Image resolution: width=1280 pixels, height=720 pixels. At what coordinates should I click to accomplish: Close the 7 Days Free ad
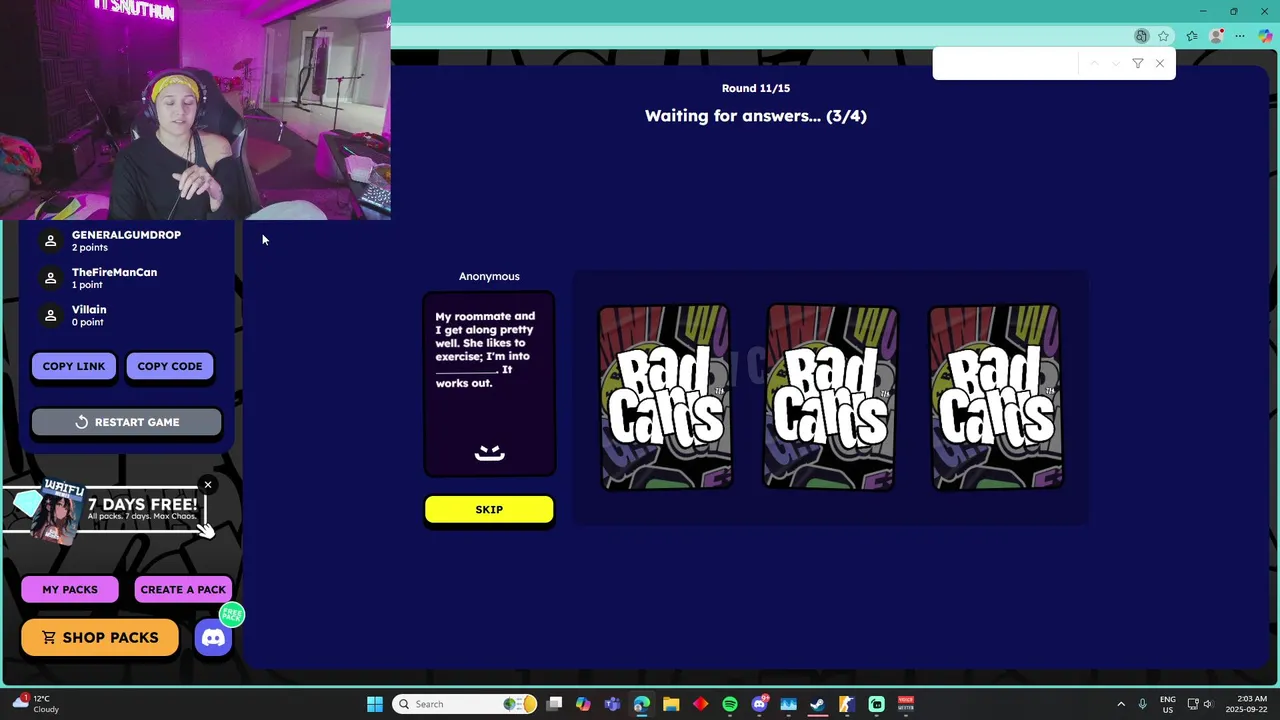tap(208, 485)
